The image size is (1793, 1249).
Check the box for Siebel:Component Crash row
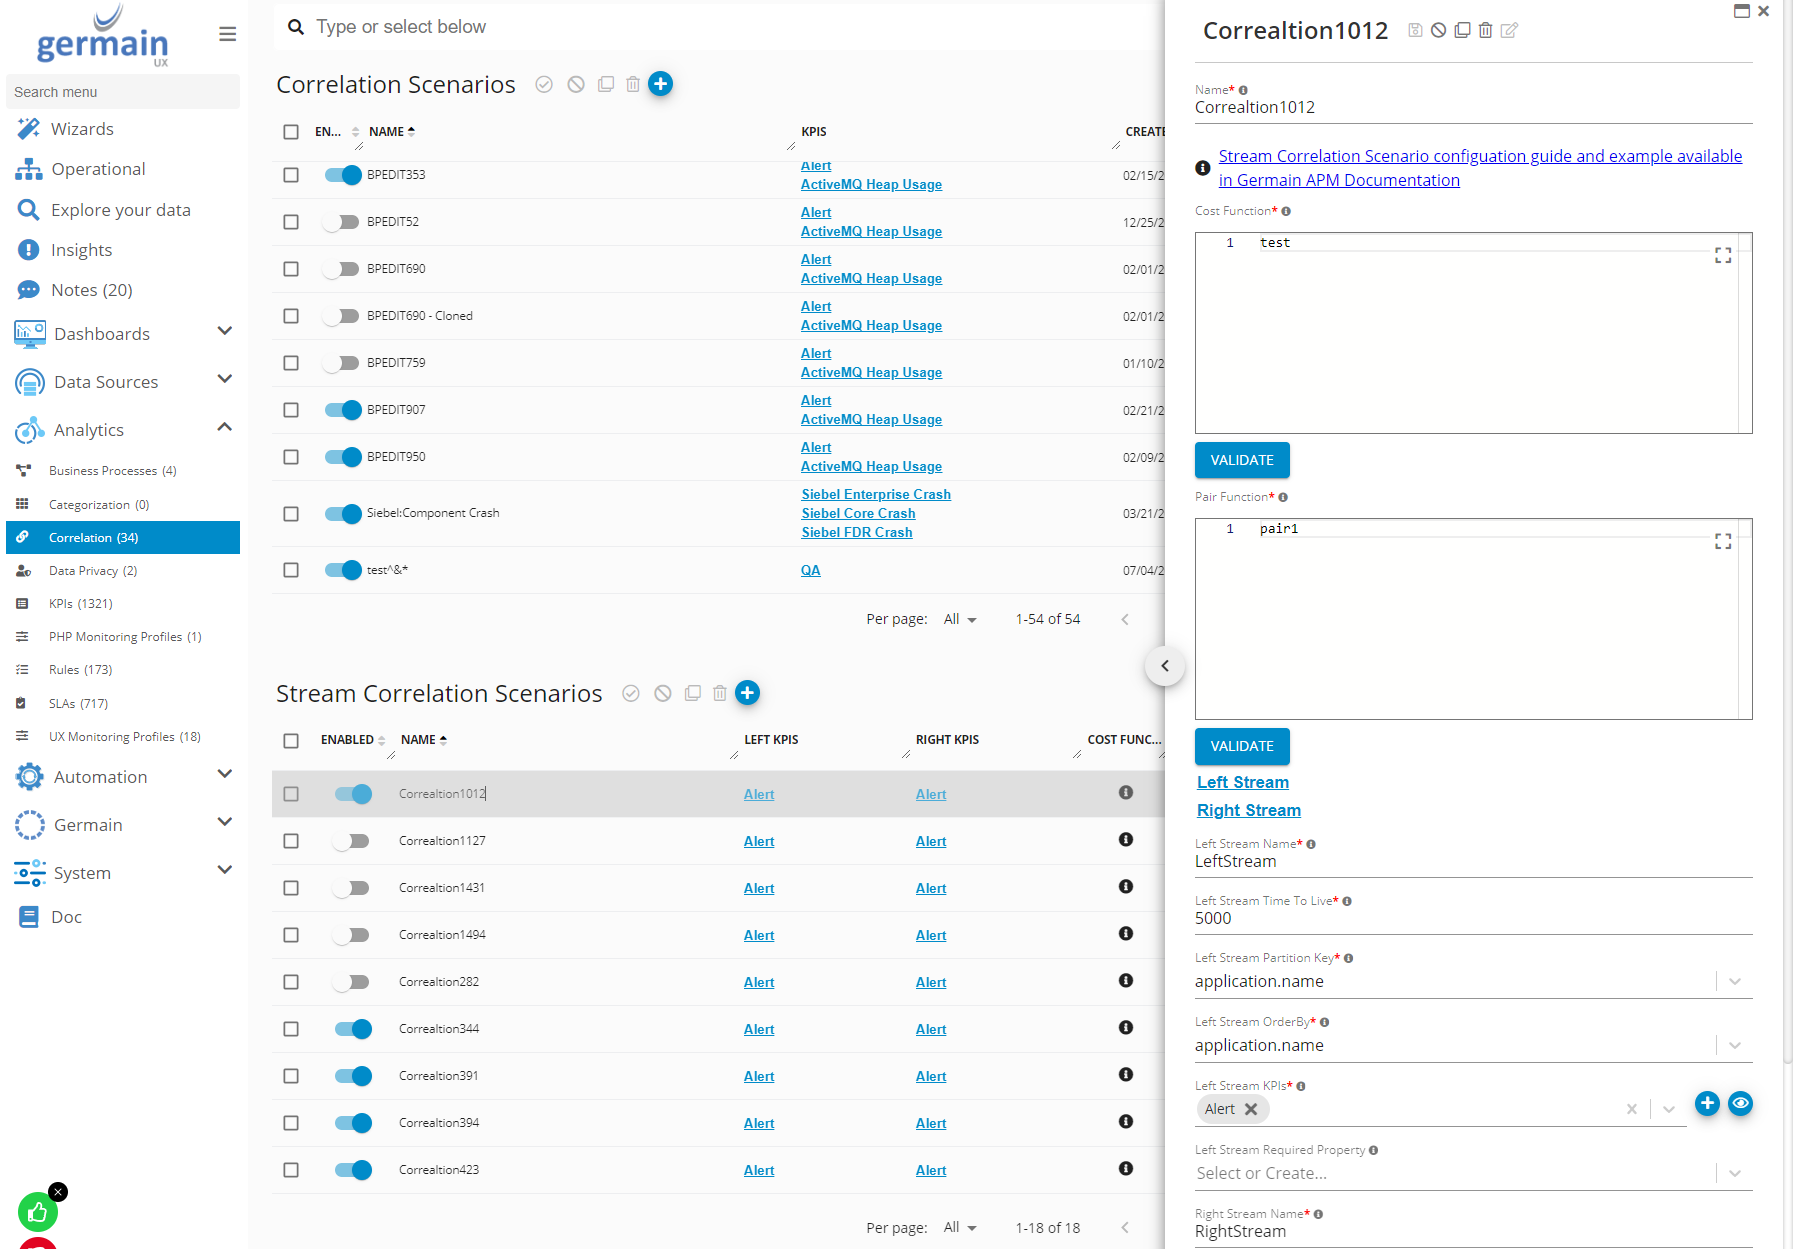point(291,514)
